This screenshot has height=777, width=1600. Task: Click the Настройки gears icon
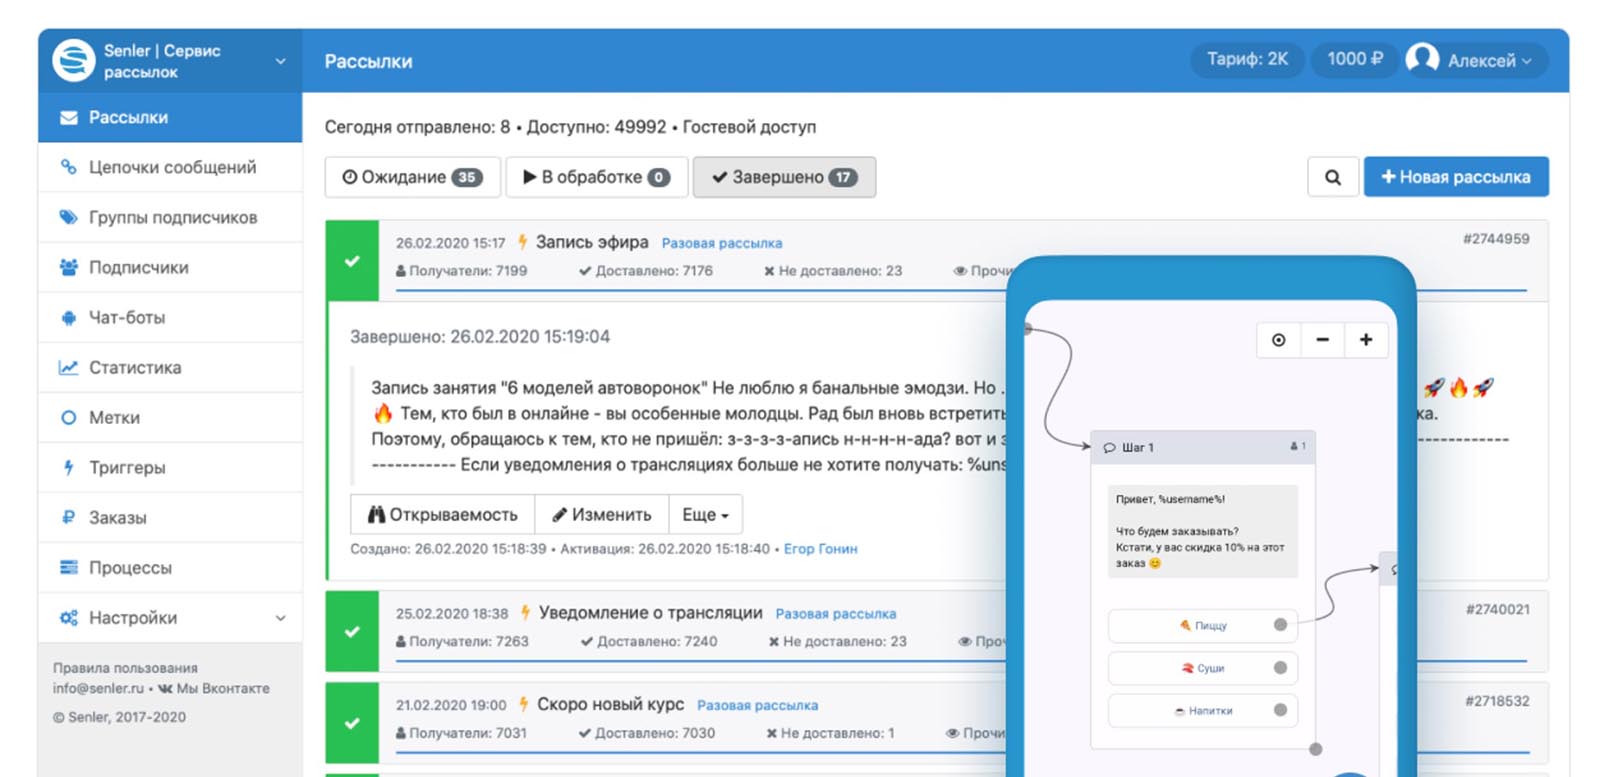click(x=68, y=618)
